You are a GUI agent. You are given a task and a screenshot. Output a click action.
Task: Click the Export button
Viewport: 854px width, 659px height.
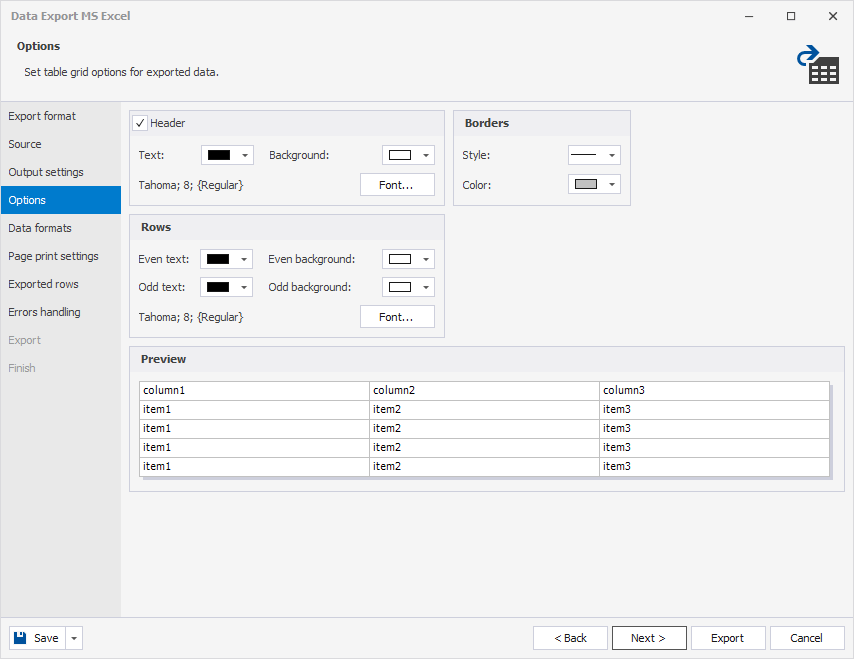(728, 637)
